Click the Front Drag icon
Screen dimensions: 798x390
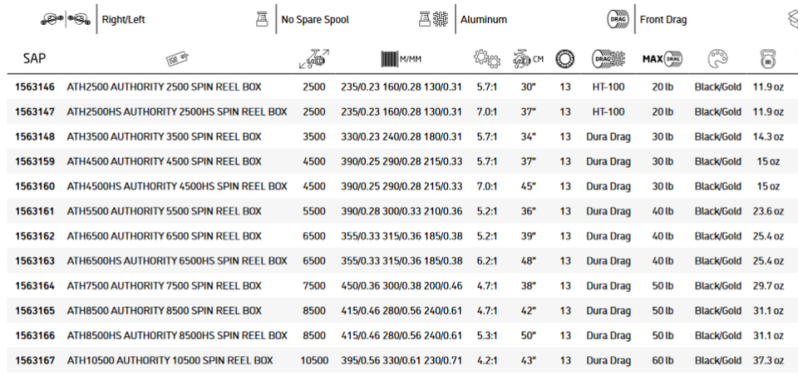tap(618, 19)
